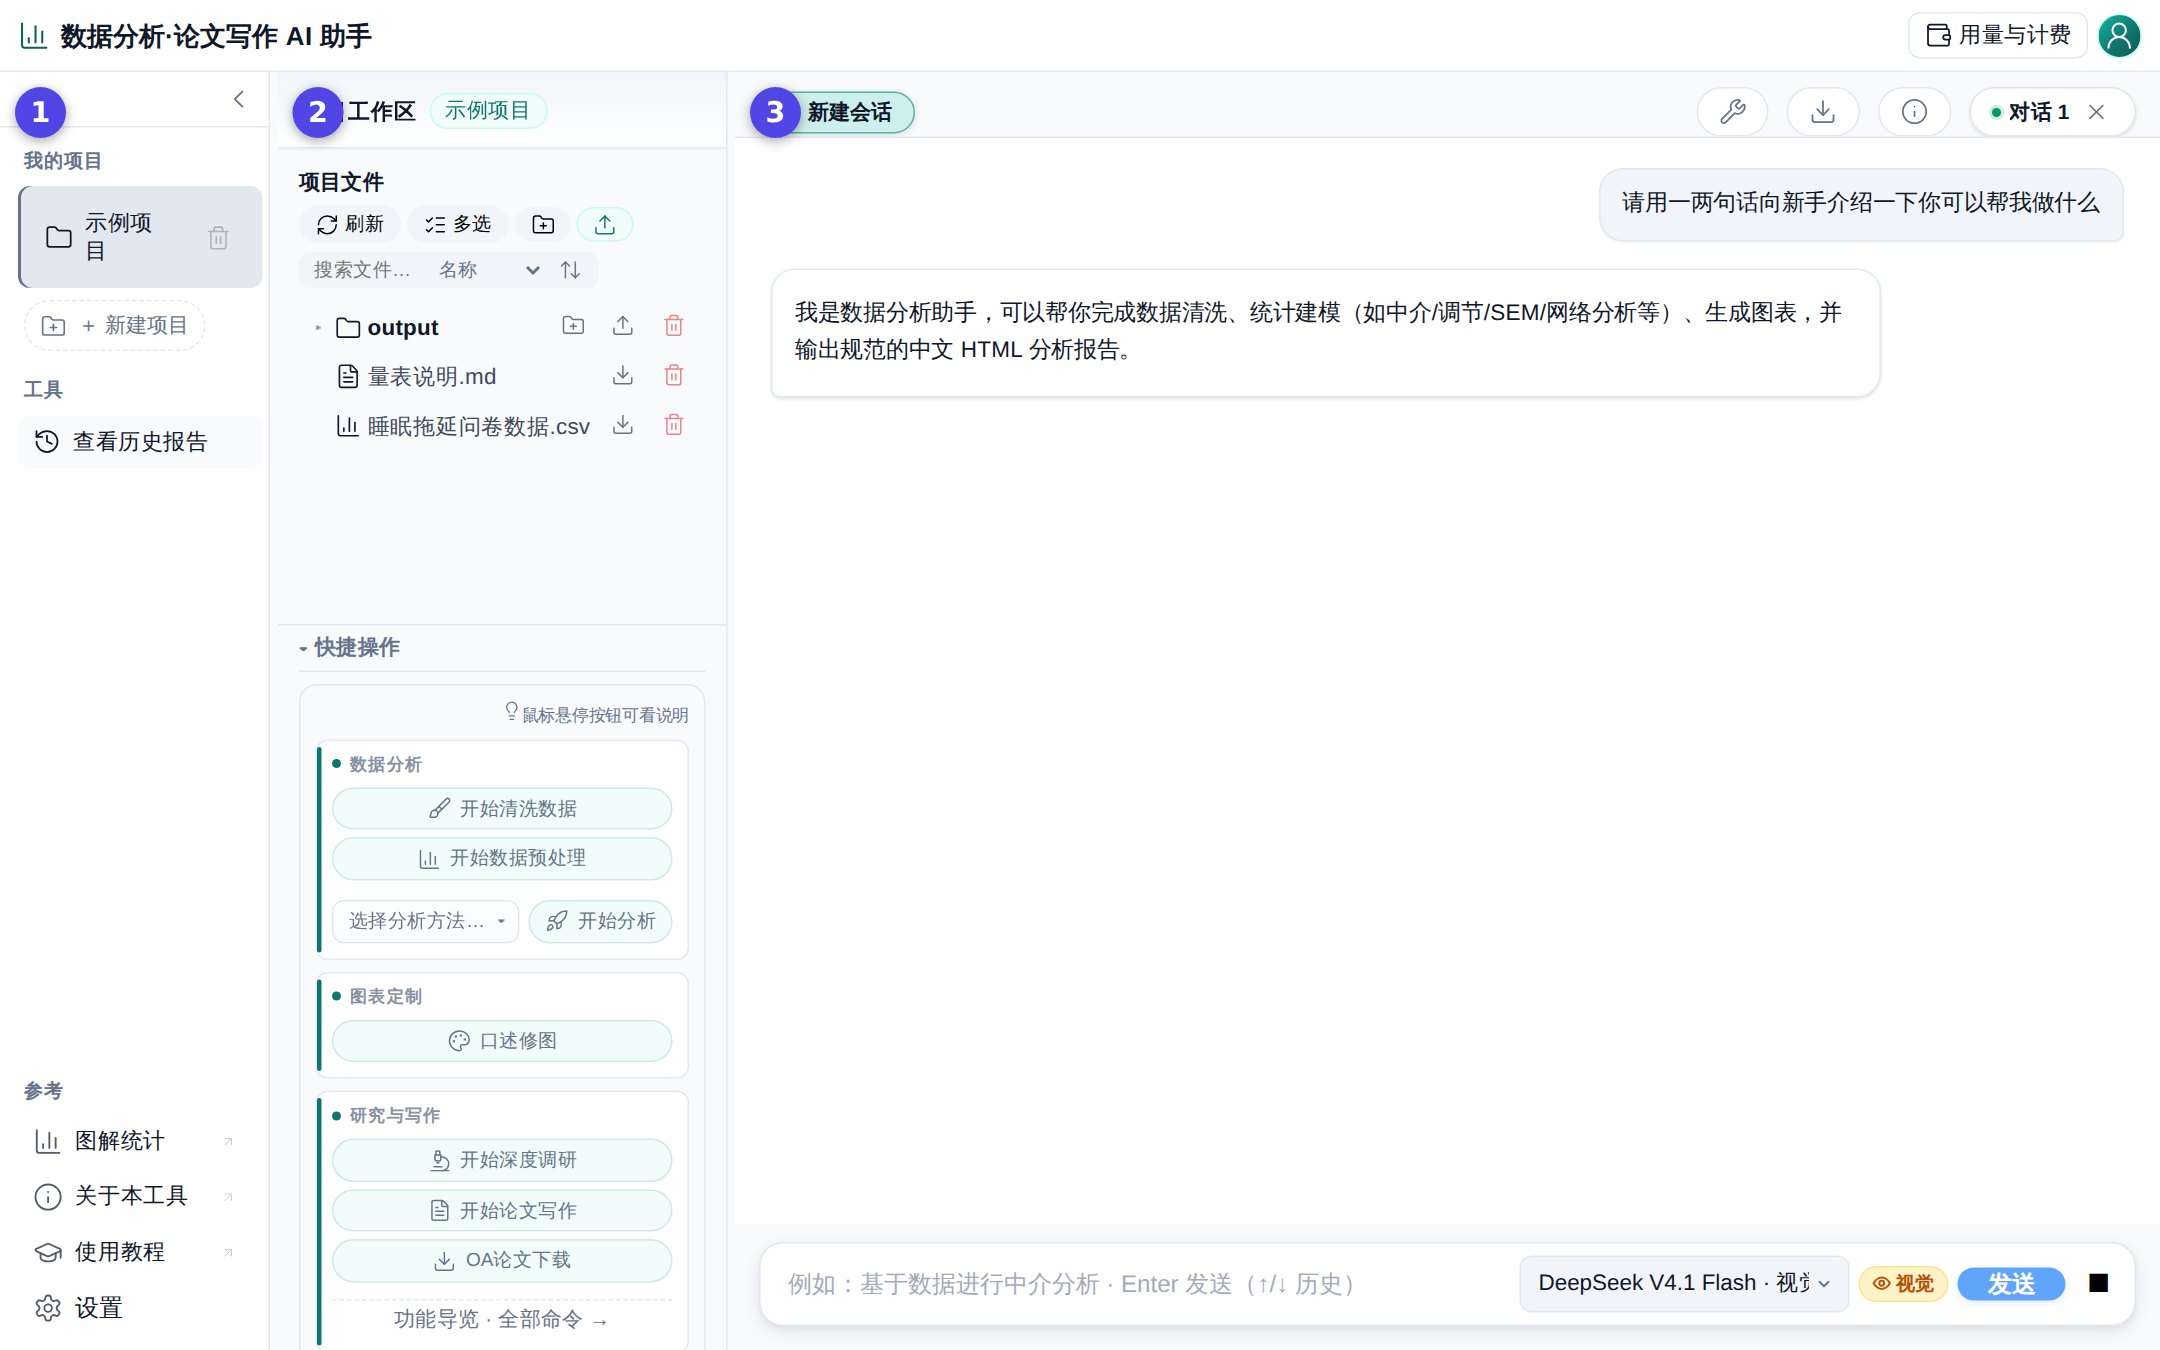
Task: Click the upload icon in file toolbar
Action: click(x=605, y=224)
